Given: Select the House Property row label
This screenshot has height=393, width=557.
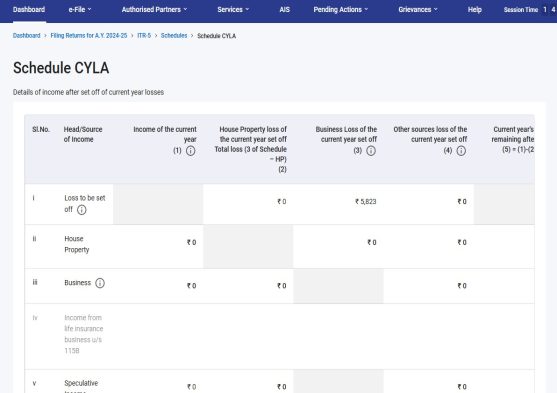Looking at the screenshot, I should (76, 244).
